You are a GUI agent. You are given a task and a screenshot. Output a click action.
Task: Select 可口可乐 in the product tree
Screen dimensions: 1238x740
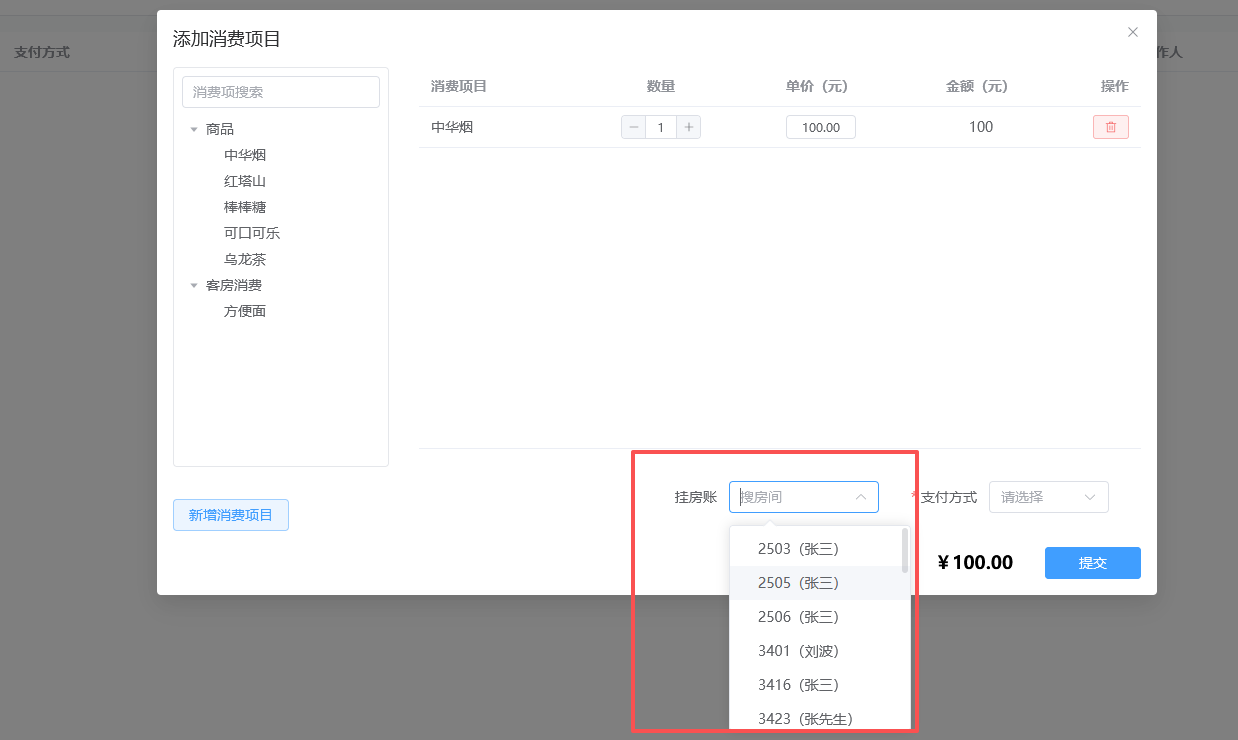tap(252, 233)
